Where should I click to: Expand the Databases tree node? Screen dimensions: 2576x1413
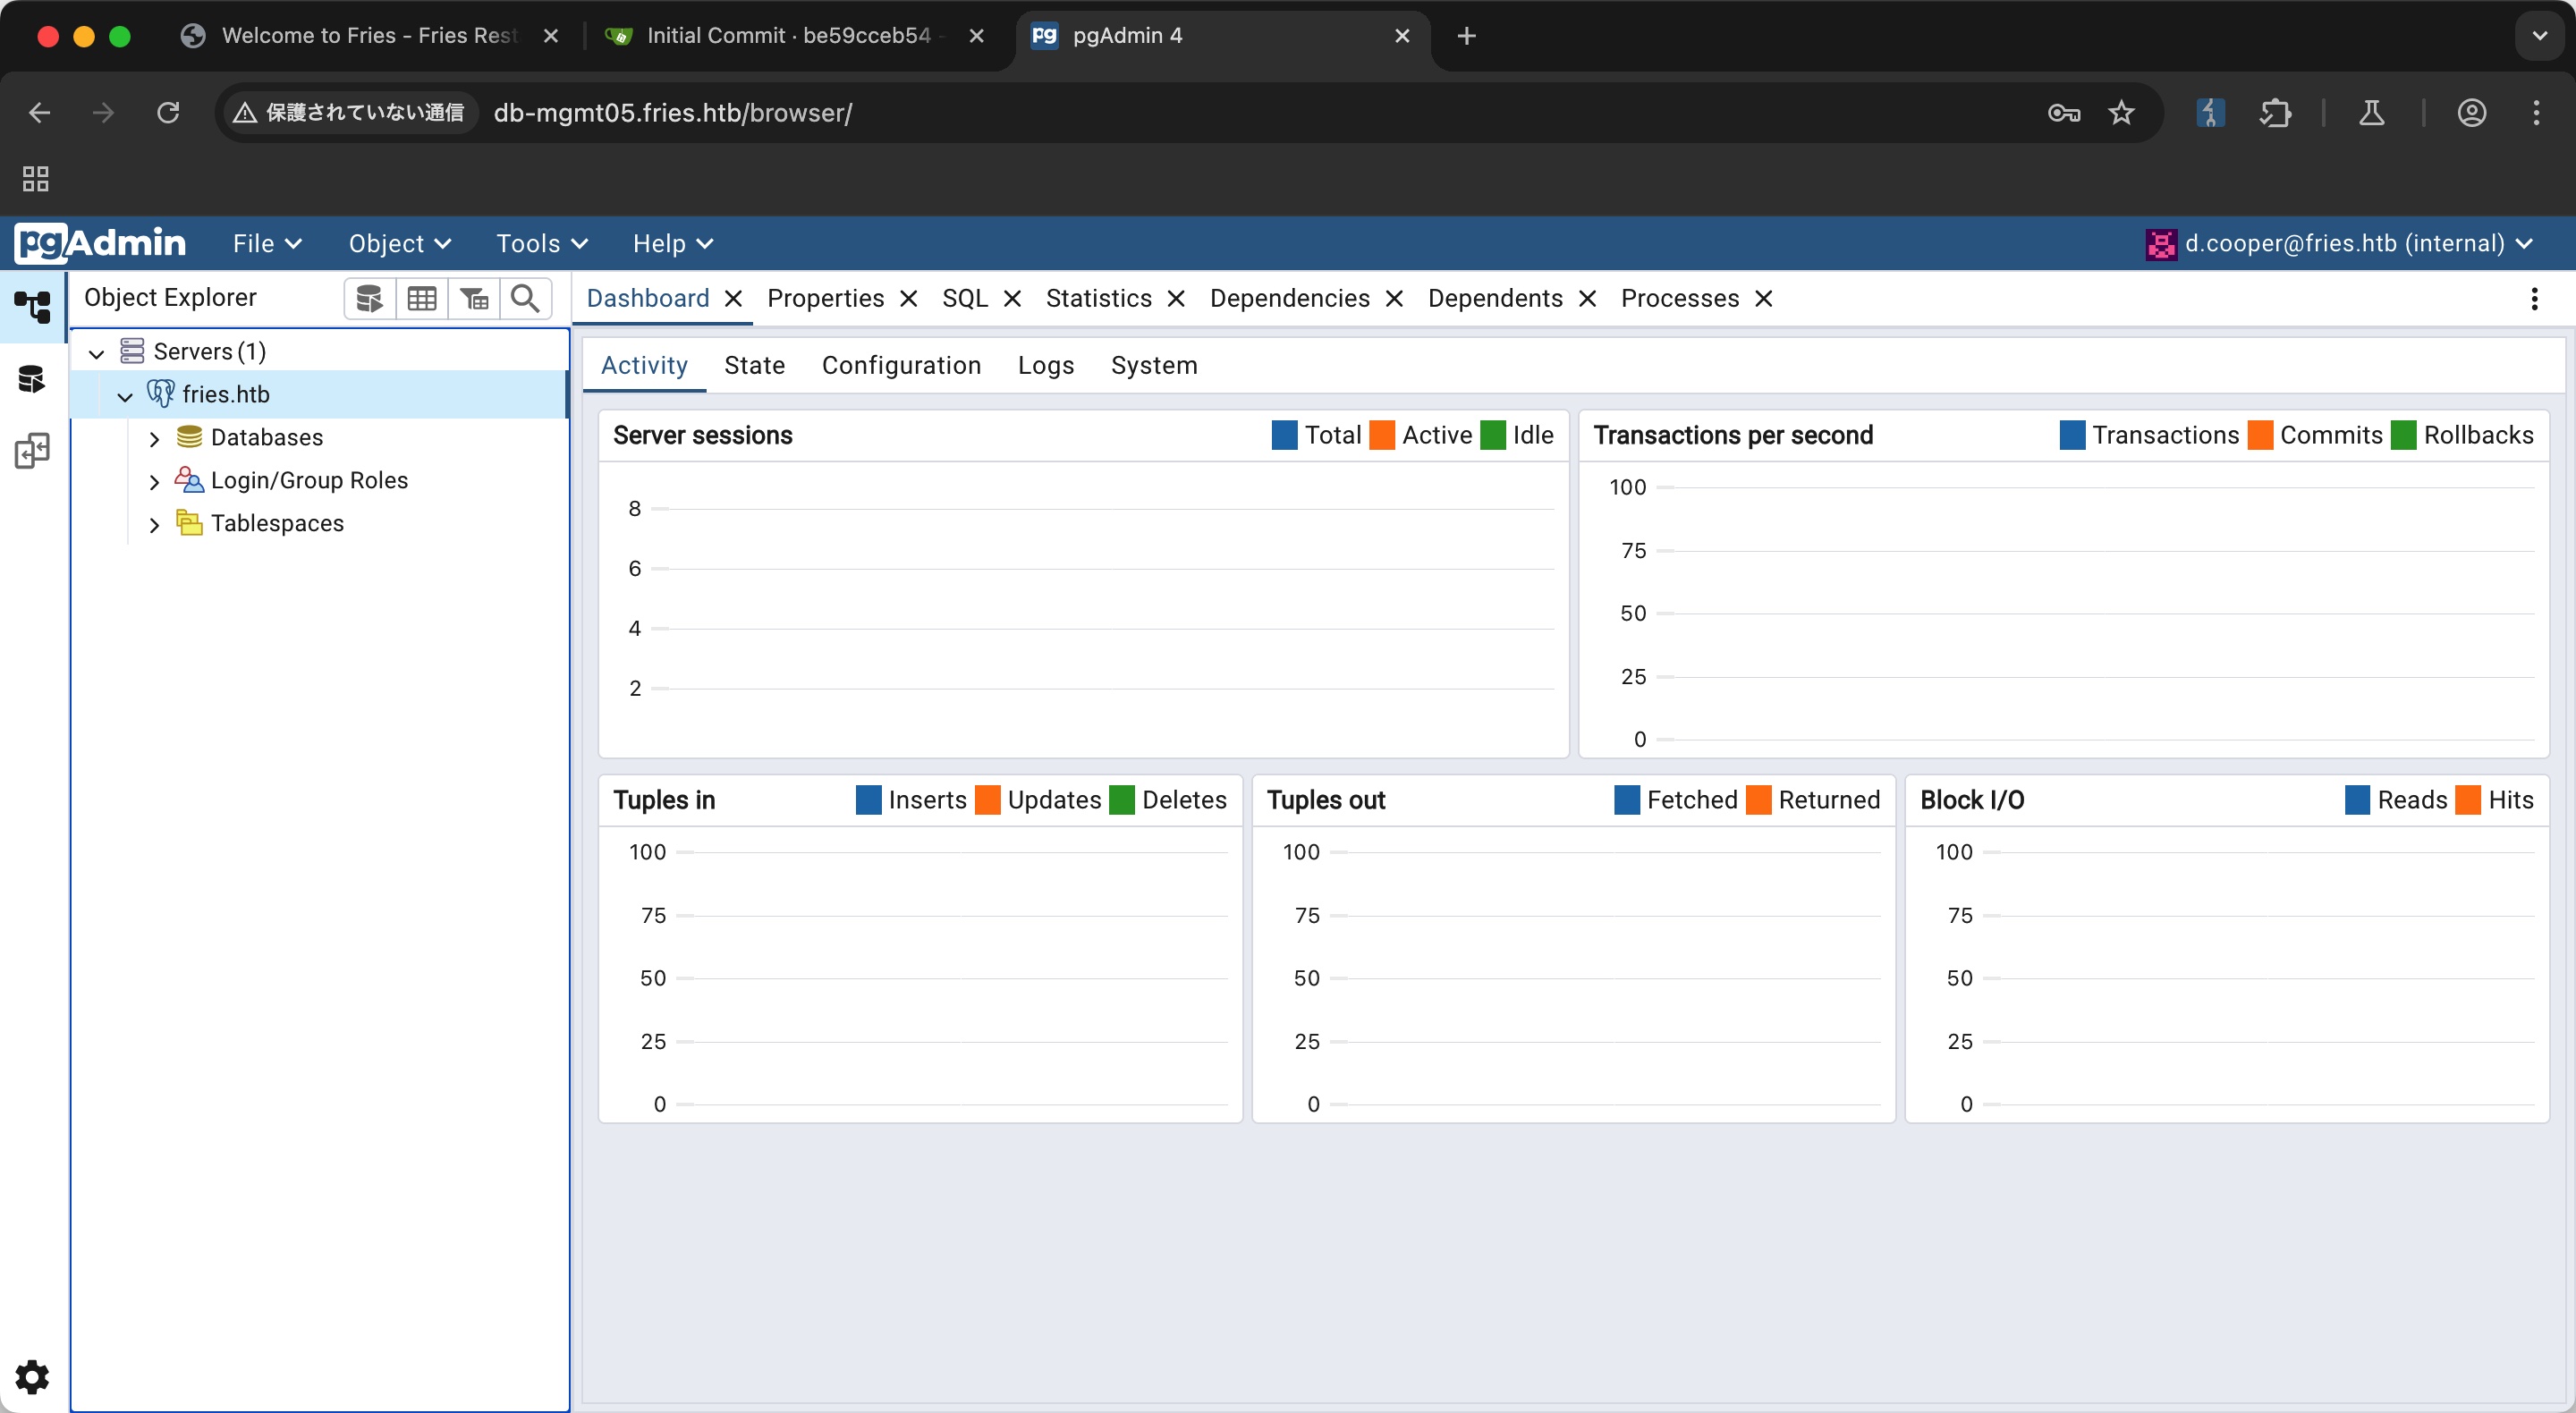click(154, 439)
